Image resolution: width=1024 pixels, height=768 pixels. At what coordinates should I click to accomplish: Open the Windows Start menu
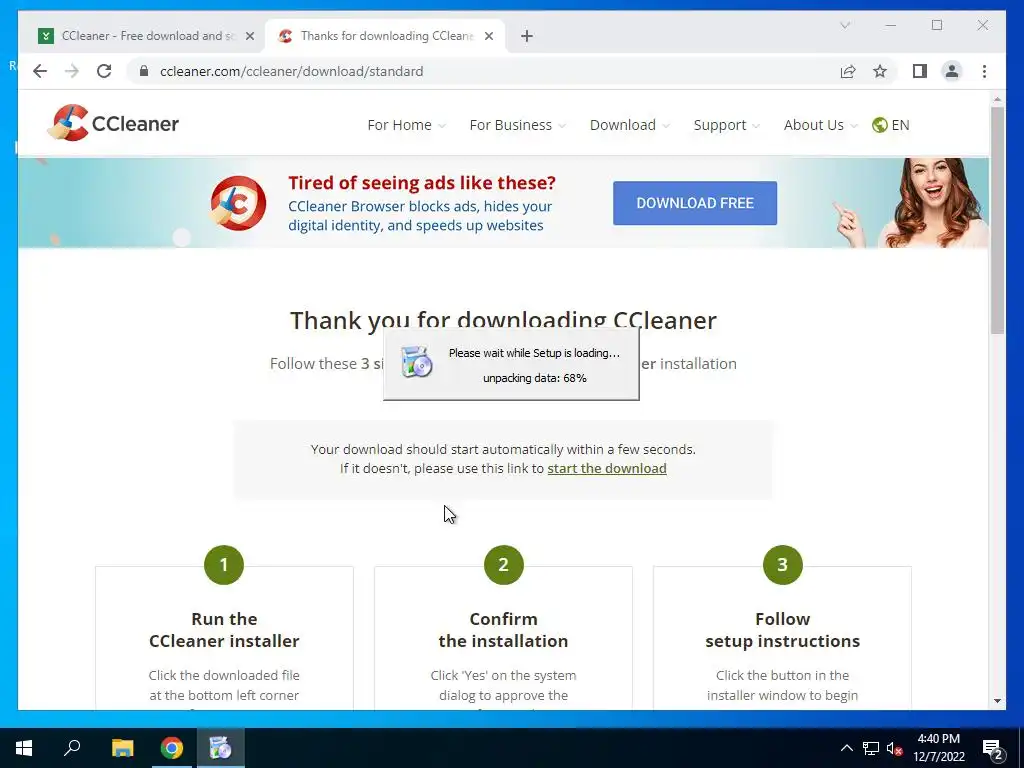pyautogui.click(x=24, y=748)
